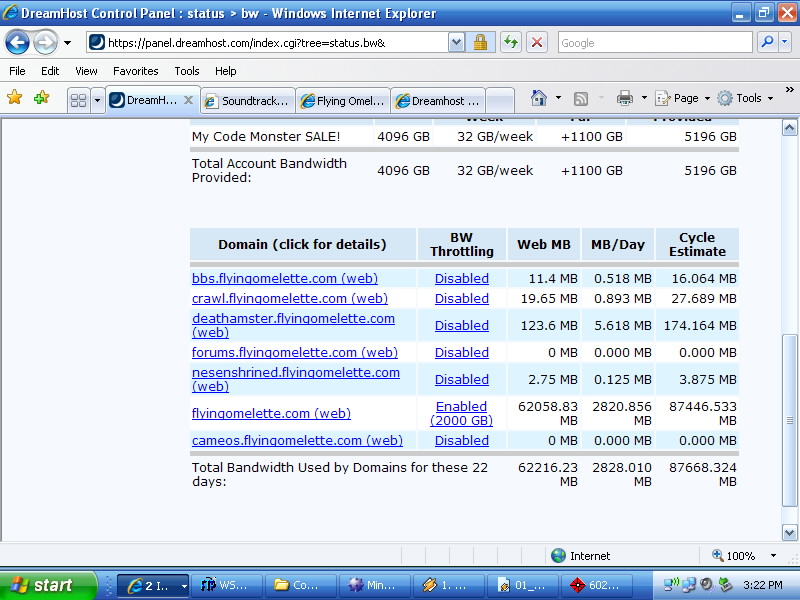Open the View menu
This screenshot has height=600, width=800.
(86, 71)
